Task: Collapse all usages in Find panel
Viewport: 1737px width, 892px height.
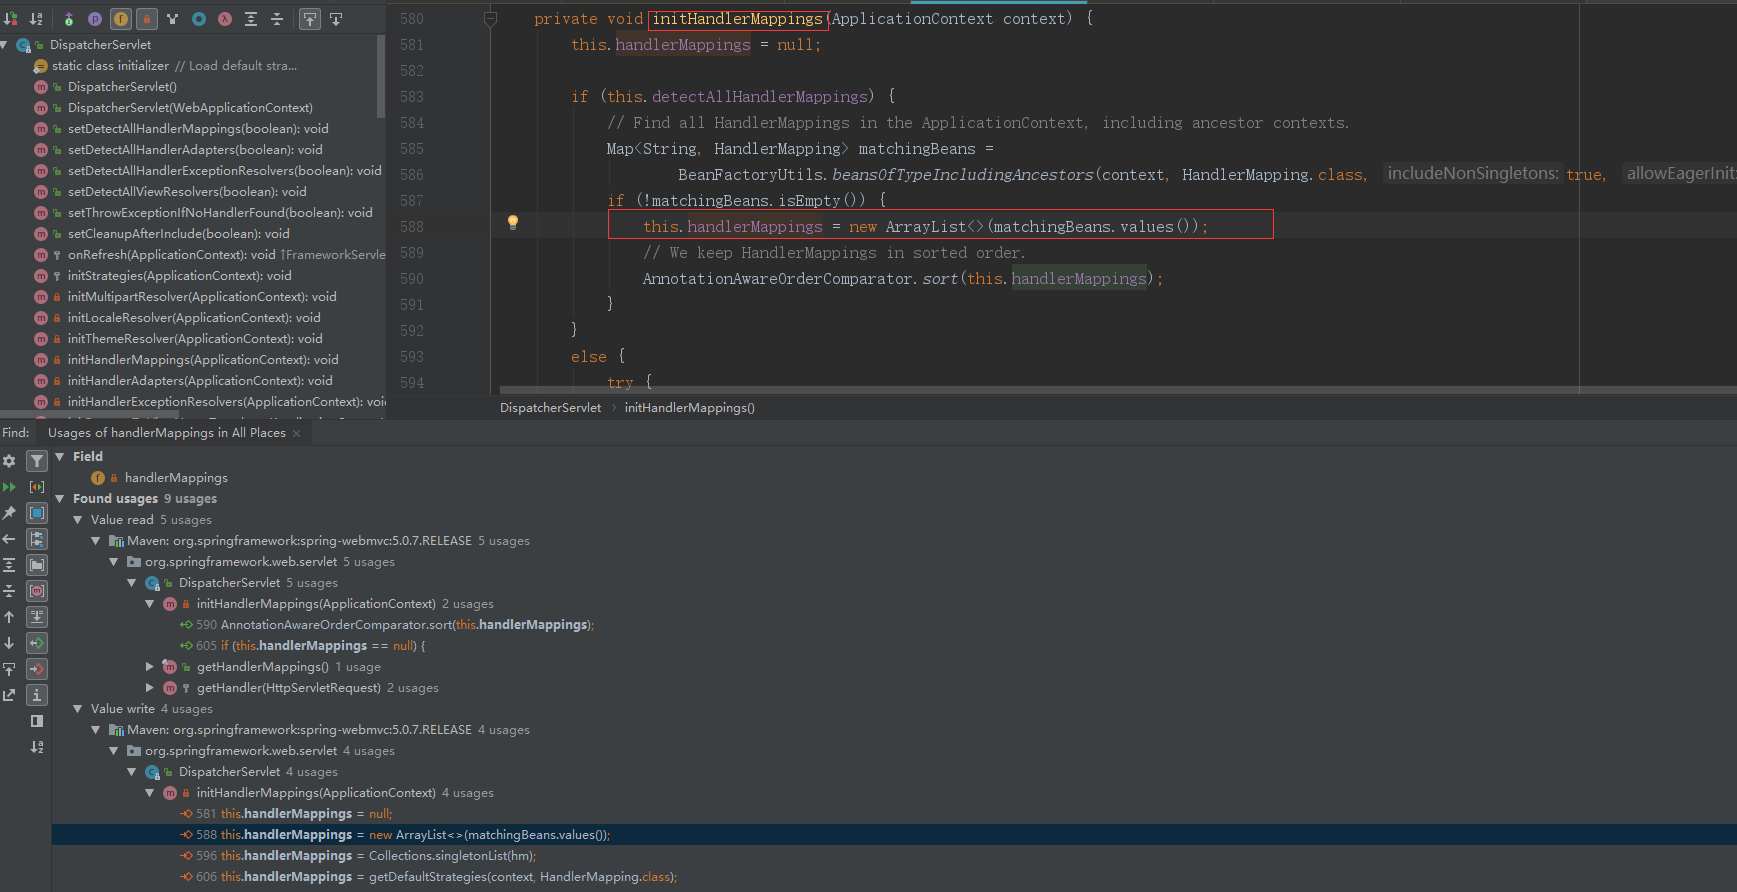Action: pos(9,591)
